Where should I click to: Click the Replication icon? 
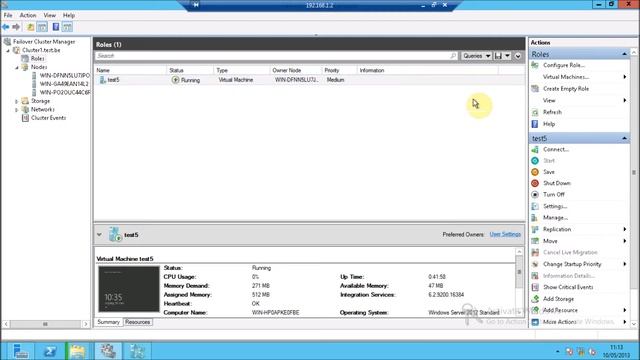[535, 229]
